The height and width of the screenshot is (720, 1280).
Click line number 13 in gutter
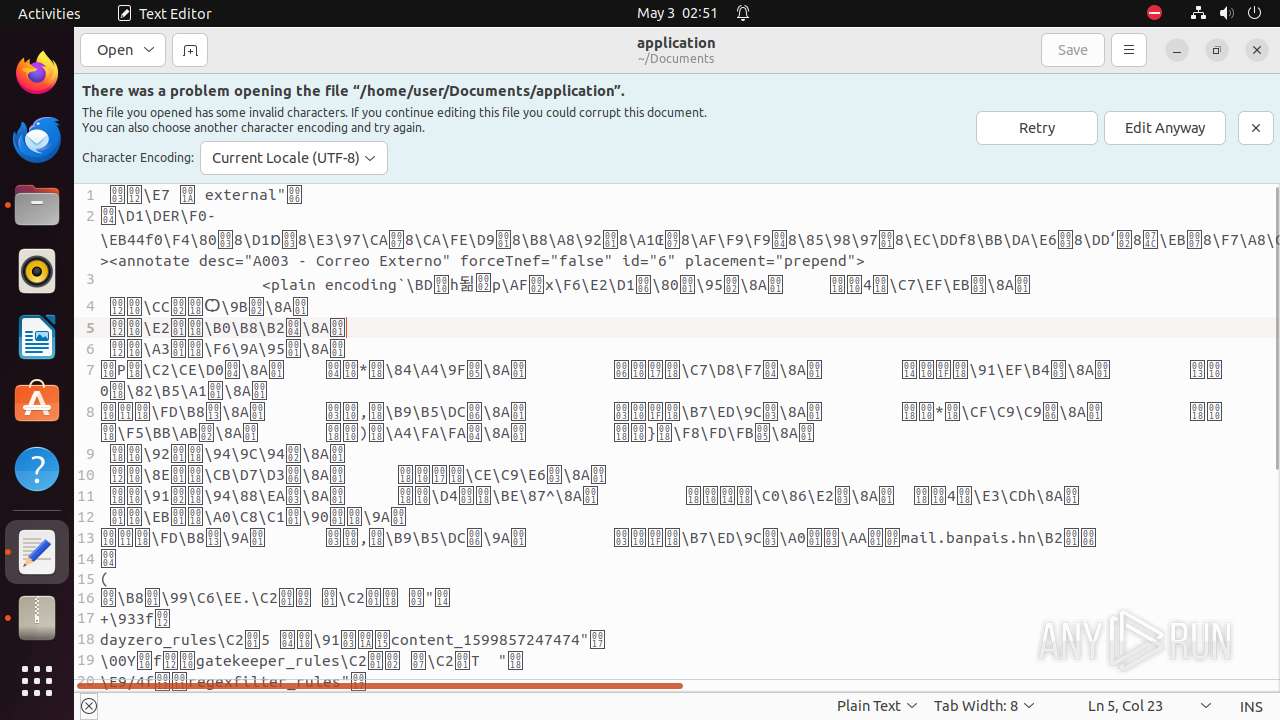click(86, 538)
